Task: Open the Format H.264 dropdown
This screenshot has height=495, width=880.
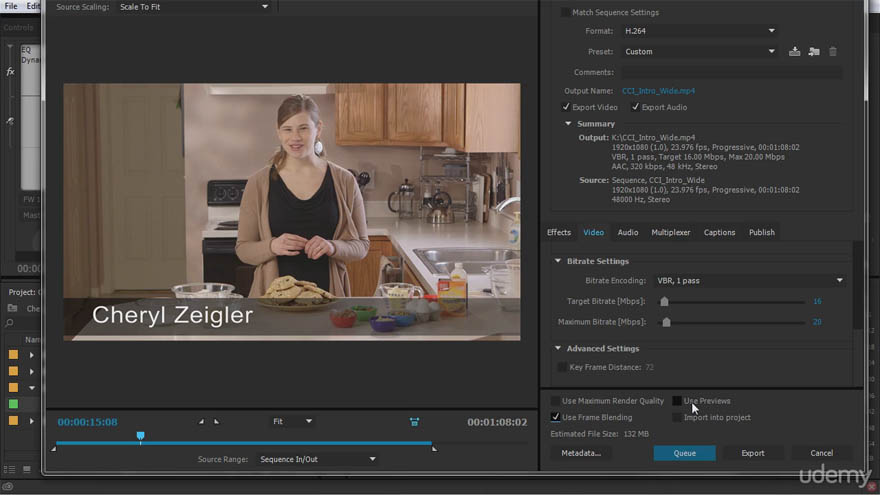Action: click(700, 31)
